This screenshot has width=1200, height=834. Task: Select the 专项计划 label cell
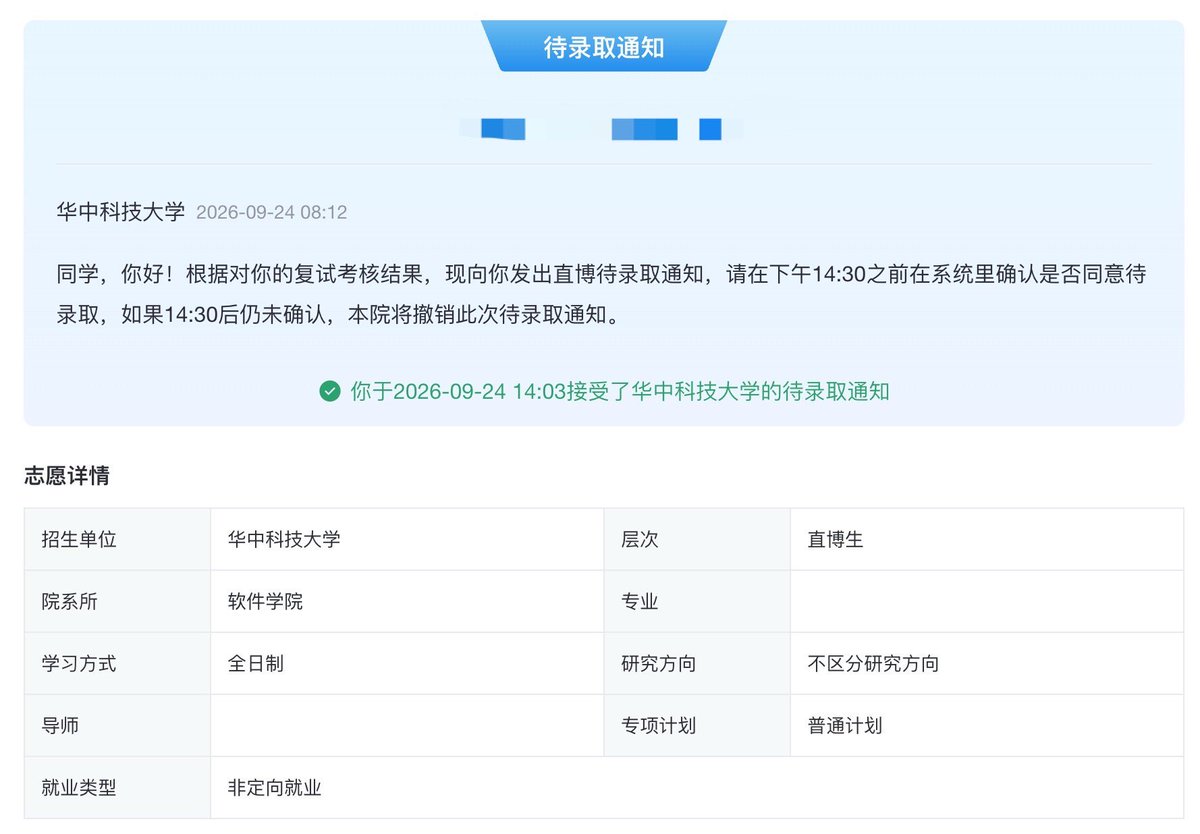click(x=697, y=726)
